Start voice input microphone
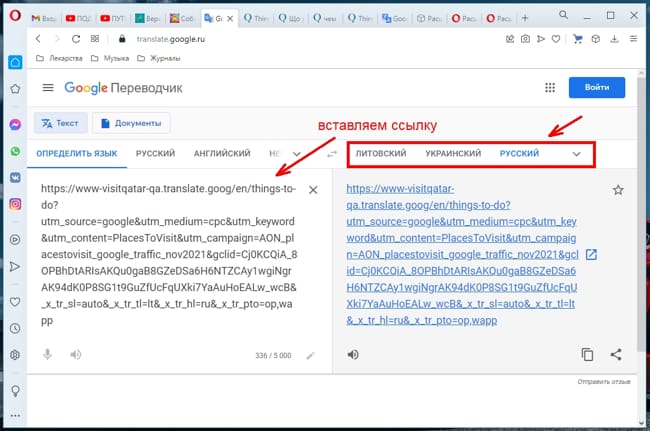 pos(48,355)
